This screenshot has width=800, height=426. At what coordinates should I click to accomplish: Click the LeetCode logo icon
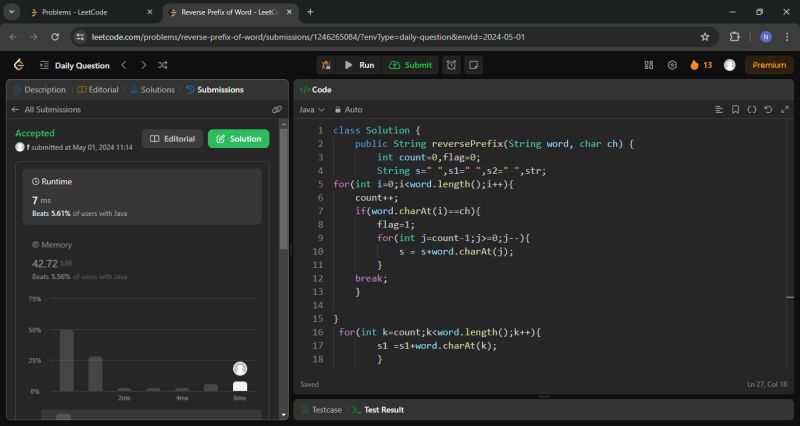(18, 65)
